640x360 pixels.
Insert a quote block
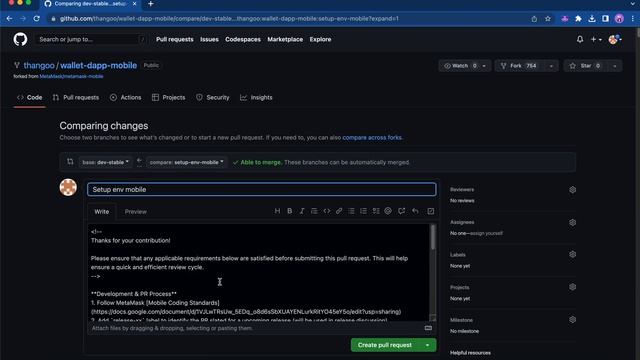pyautogui.click(x=314, y=211)
